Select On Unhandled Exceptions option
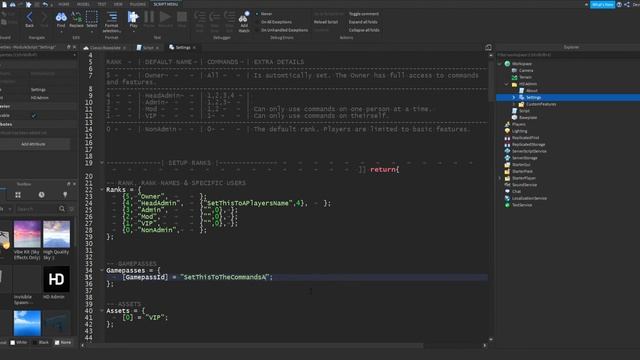The image size is (640, 360). 282,30
